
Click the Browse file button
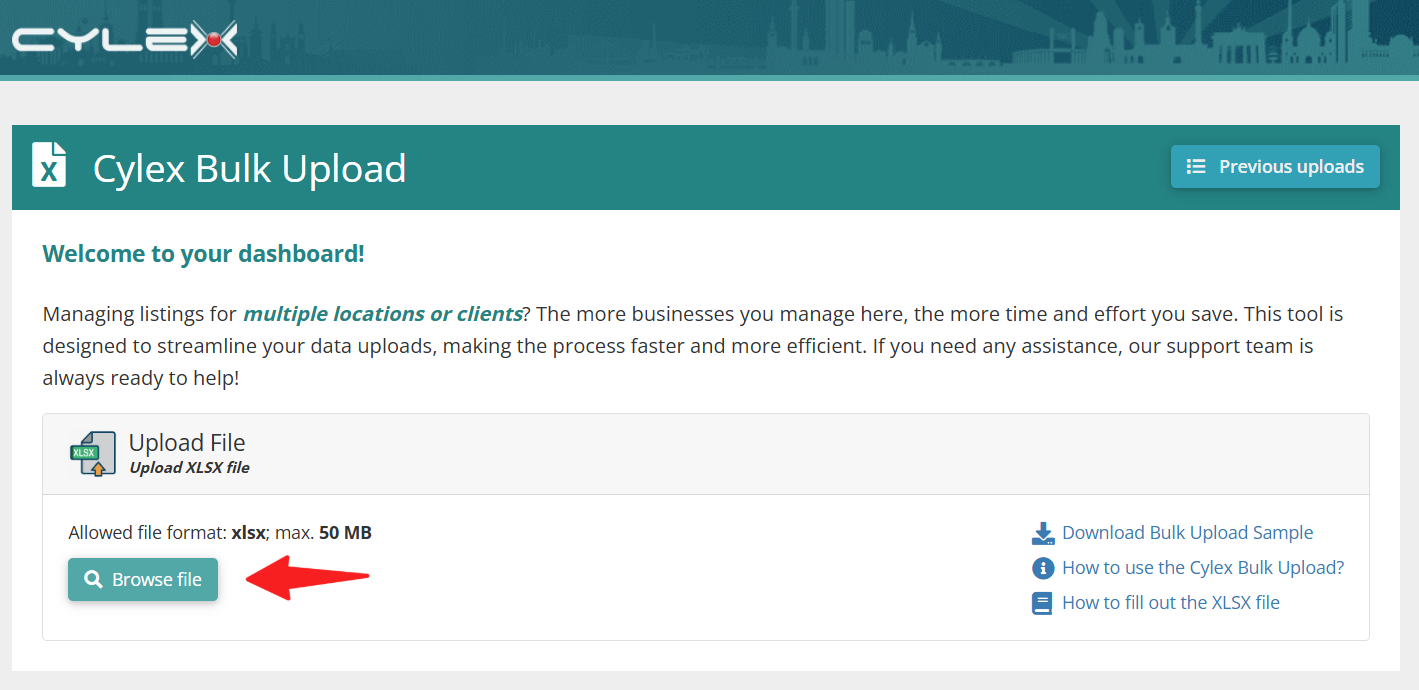[x=143, y=580]
